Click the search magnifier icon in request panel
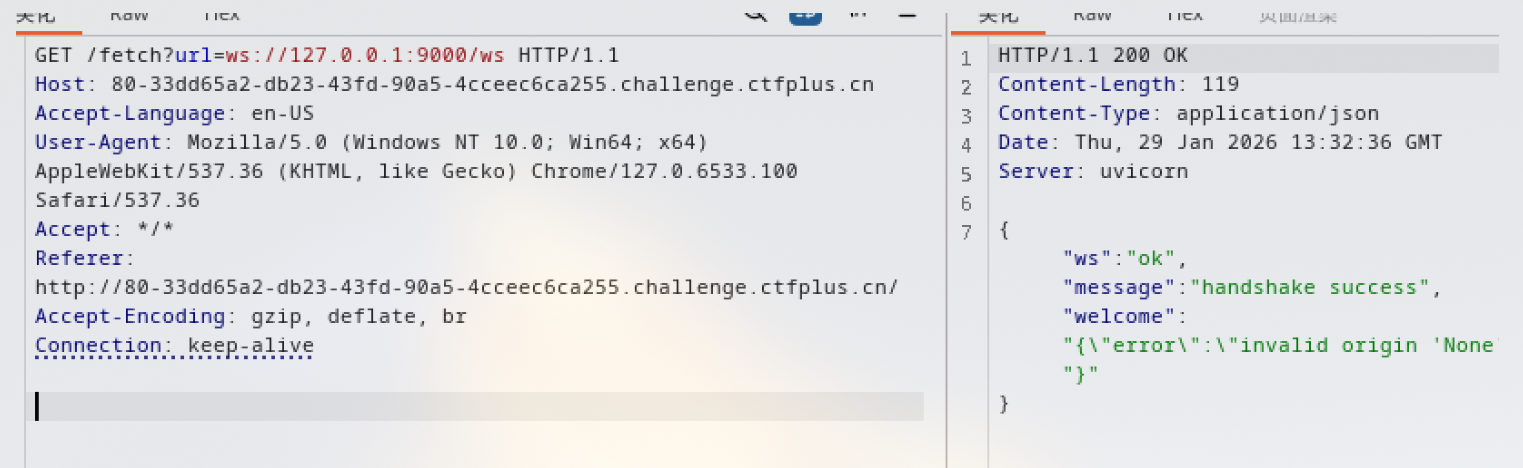This screenshot has width=1523, height=468. point(756,12)
